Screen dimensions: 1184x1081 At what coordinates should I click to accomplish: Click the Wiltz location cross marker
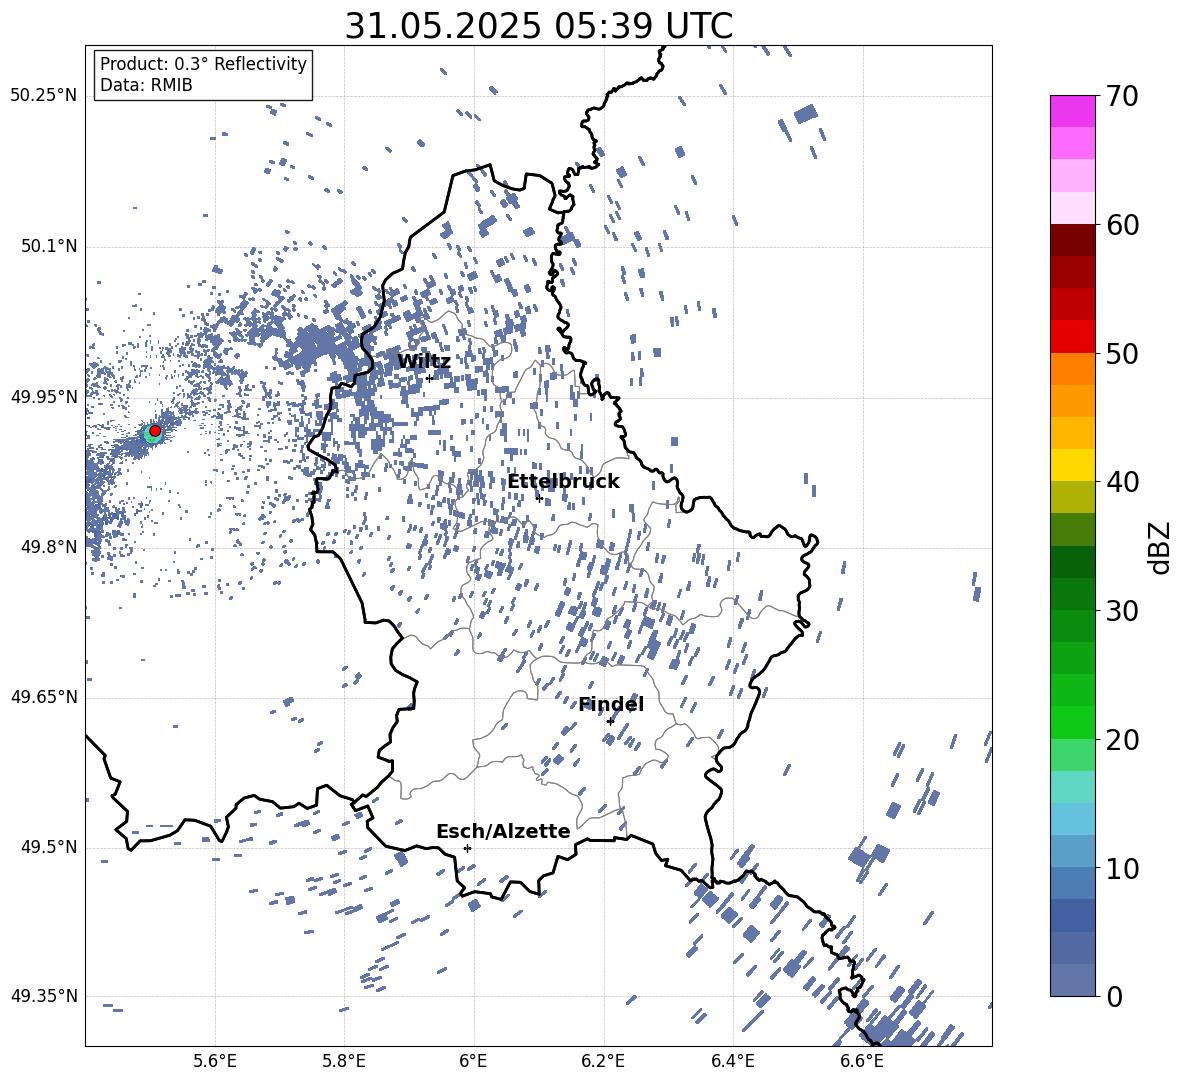429,378
